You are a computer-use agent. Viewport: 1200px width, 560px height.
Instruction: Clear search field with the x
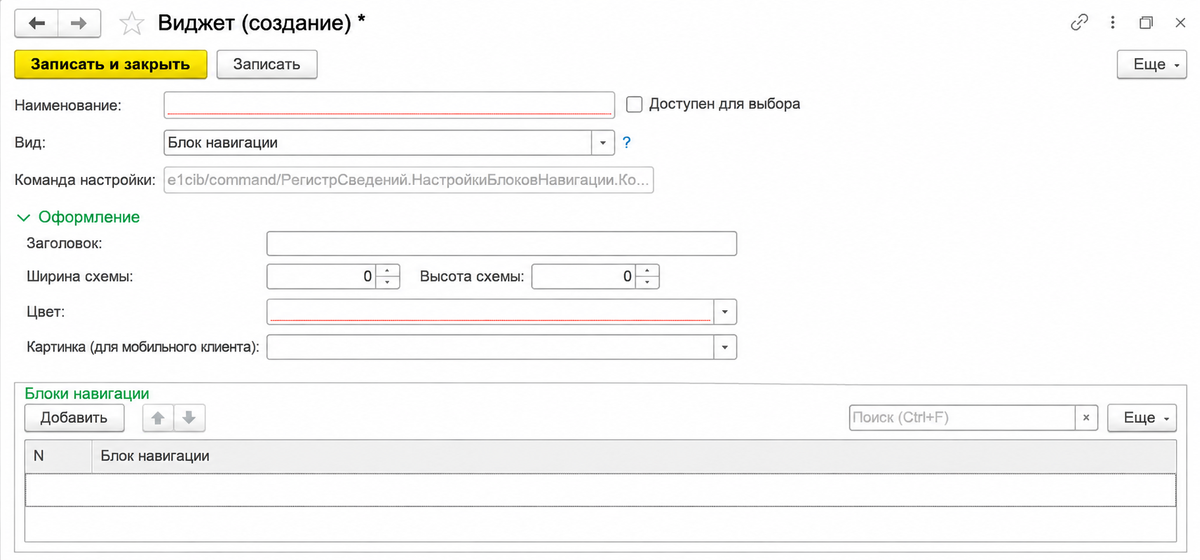pyautogui.click(x=1087, y=418)
